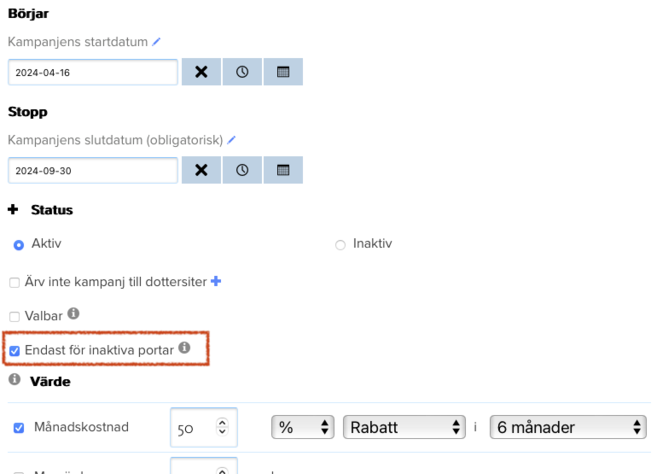Image resolution: width=657 pixels, height=474 pixels.
Task: Enable Ärv inte kampanj till dottersiter
Action: point(15,283)
